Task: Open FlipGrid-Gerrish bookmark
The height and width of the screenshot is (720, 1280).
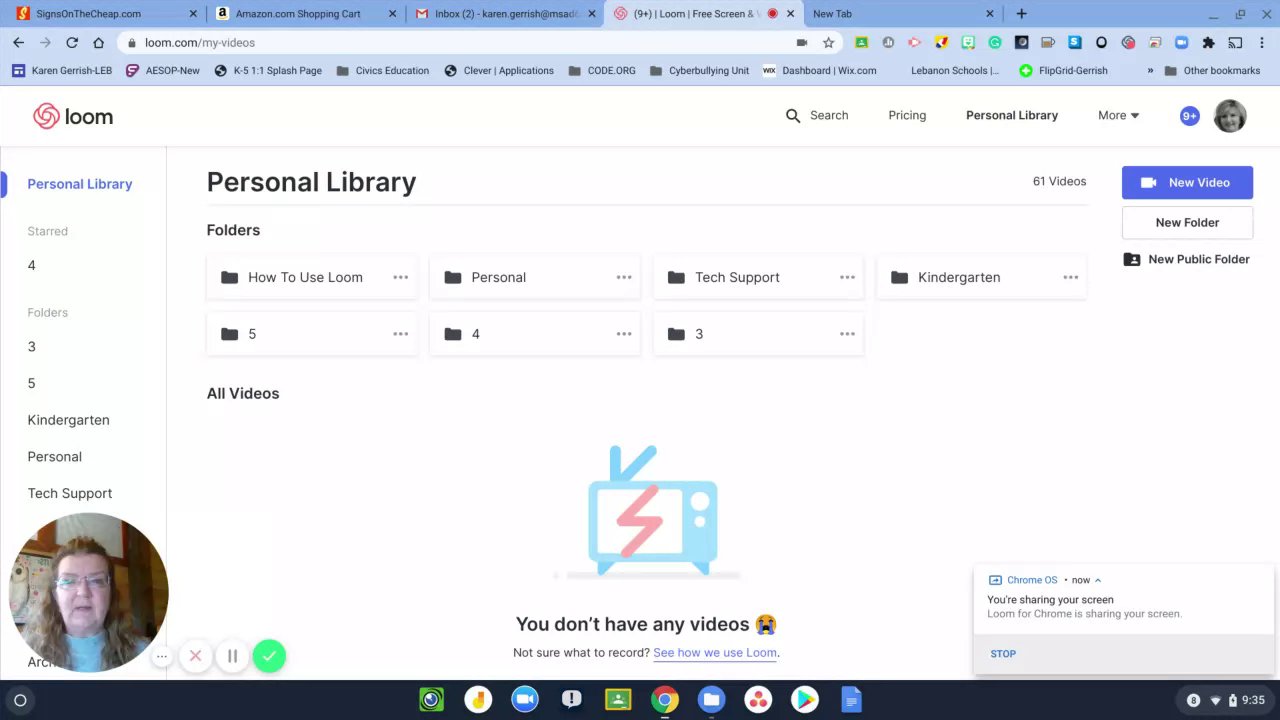Action: click(x=1063, y=71)
